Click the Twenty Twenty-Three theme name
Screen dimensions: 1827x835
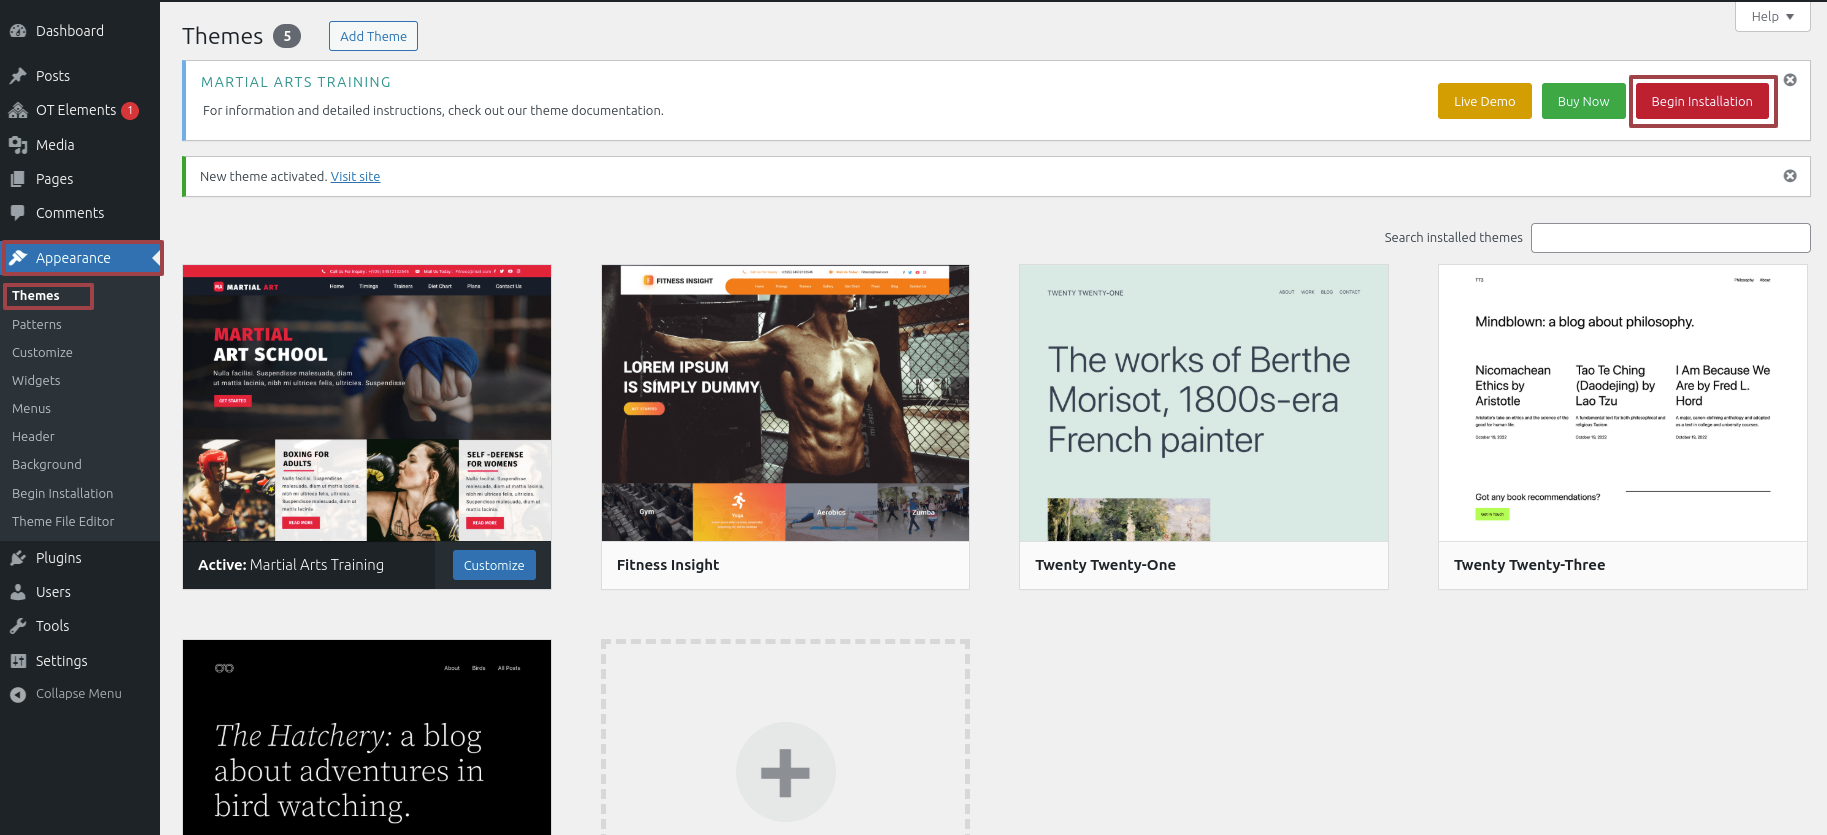1529,565
